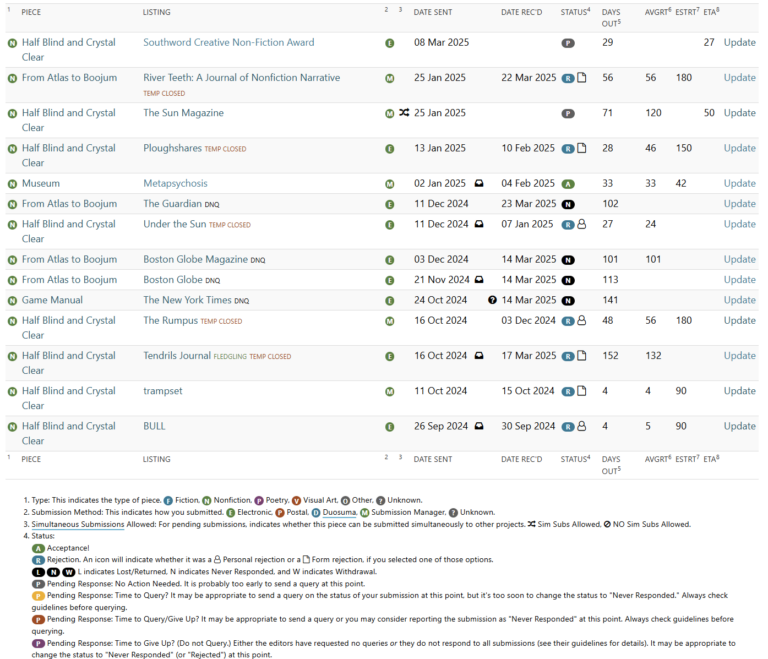Click the top DATE REC'D column header
Screen dimensions: 768x659
point(522,12)
